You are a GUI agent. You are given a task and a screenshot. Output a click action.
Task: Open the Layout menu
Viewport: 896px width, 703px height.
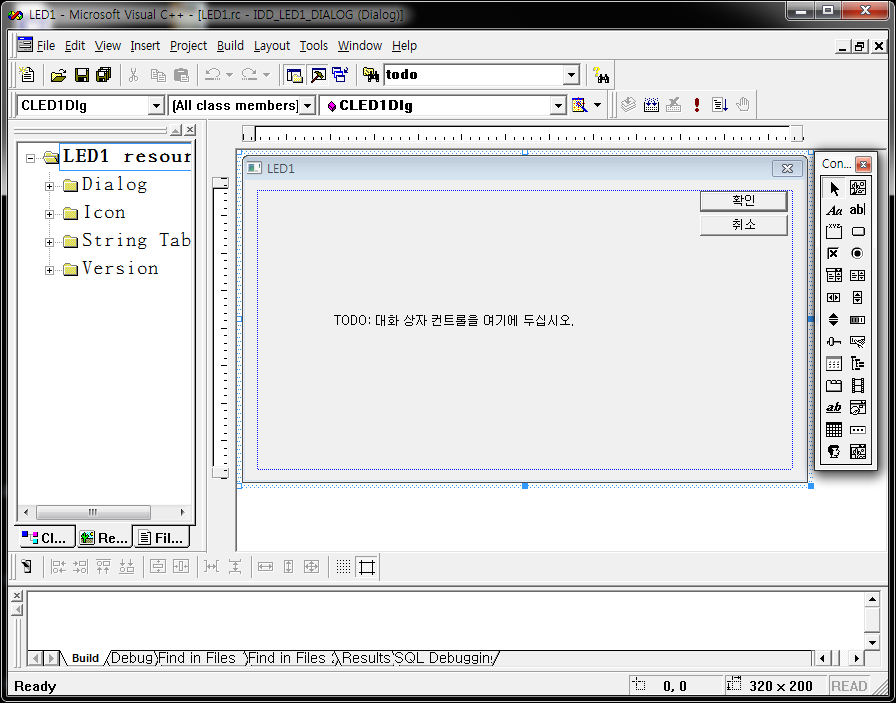272,46
